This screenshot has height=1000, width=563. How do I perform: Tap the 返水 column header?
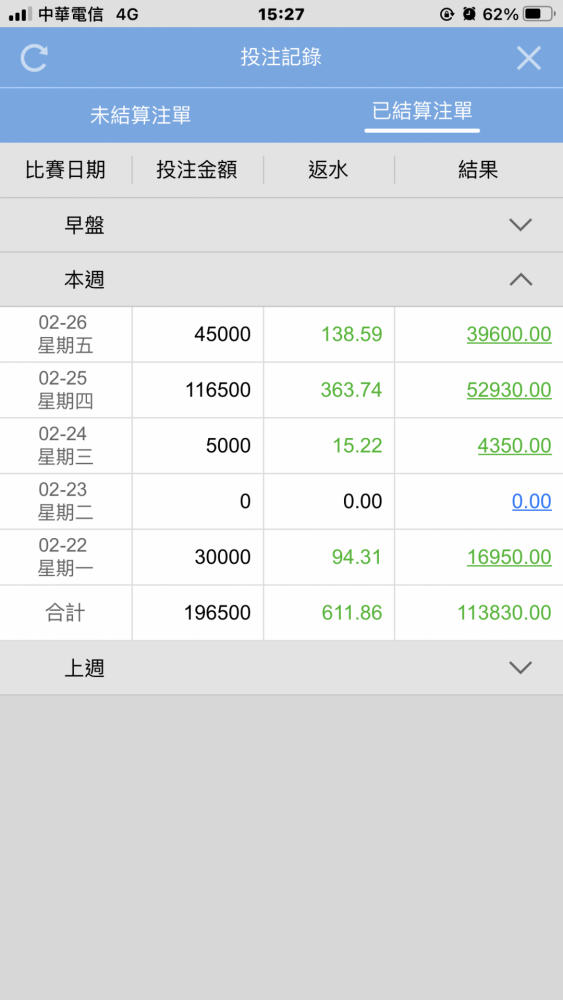(328, 170)
